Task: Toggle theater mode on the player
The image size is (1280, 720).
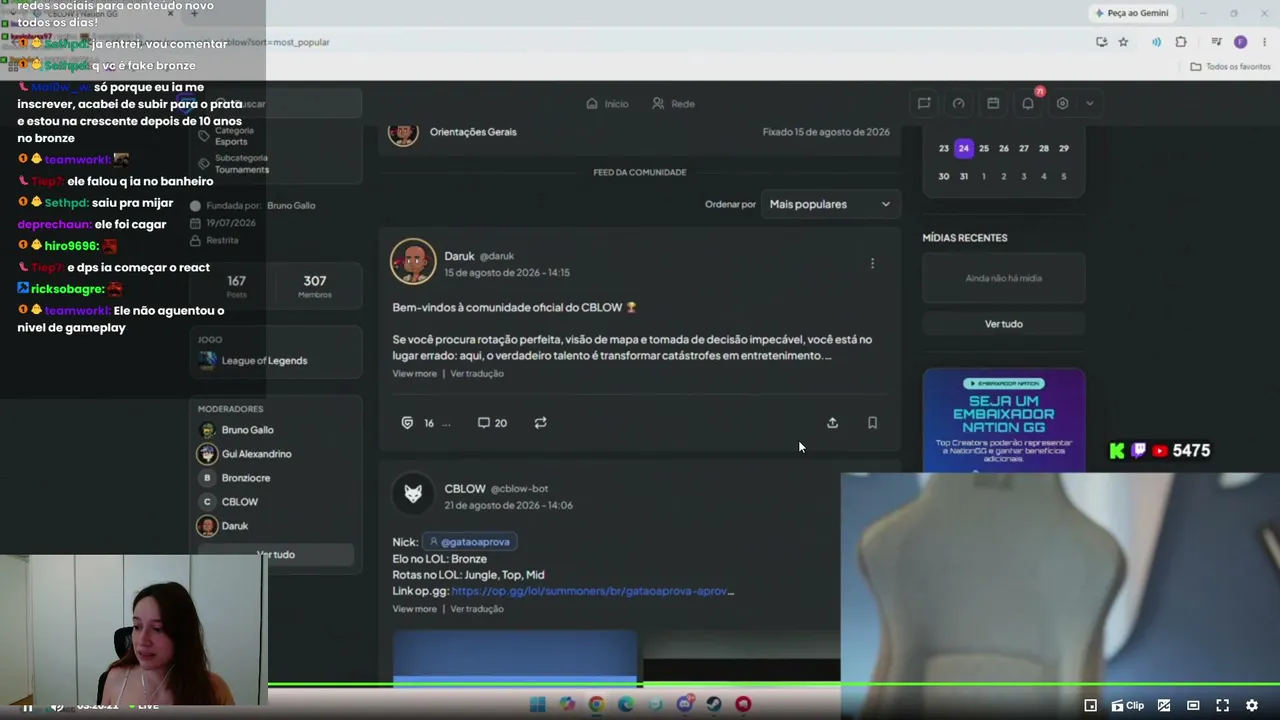Action: click(x=1193, y=706)
